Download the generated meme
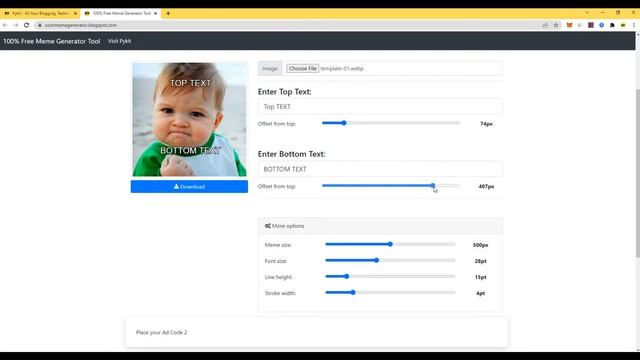 pos(189,187)
